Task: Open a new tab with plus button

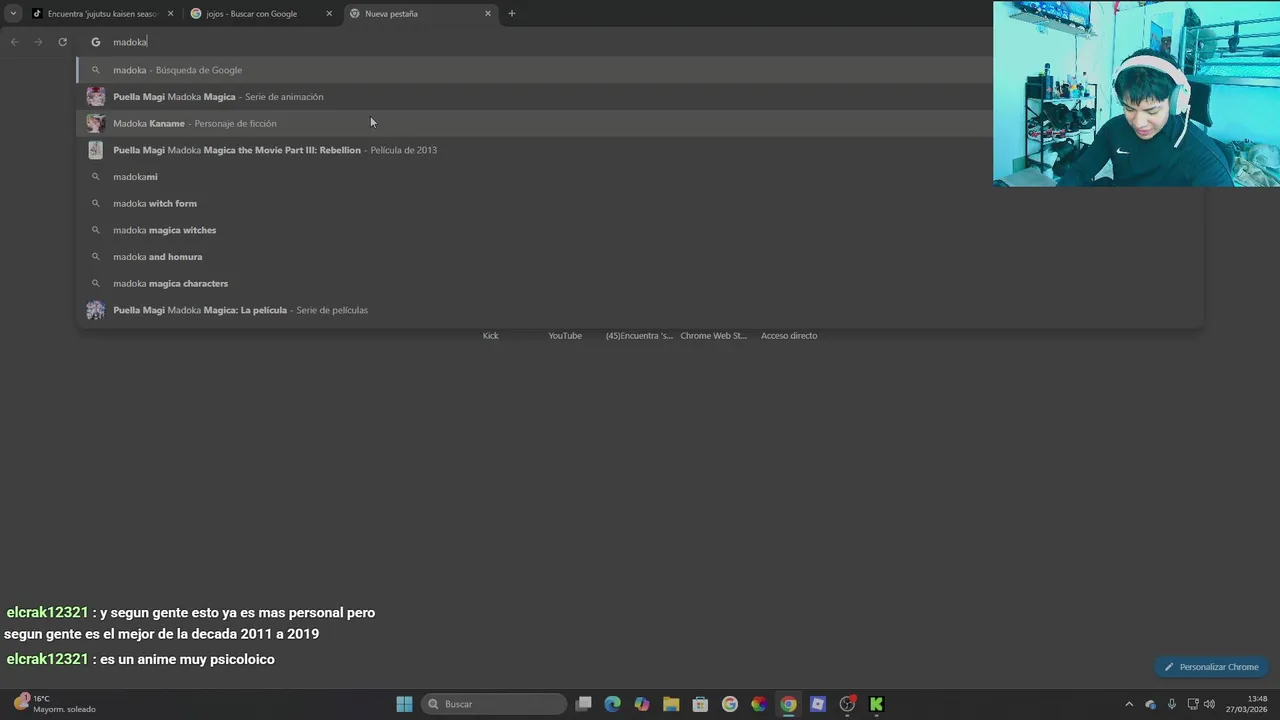Action: [x=512, y=14]
